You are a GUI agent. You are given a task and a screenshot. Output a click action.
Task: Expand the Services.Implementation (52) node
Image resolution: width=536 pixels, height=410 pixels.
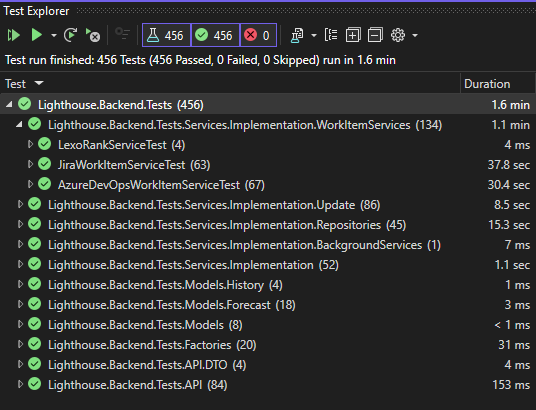click(20, 264)
